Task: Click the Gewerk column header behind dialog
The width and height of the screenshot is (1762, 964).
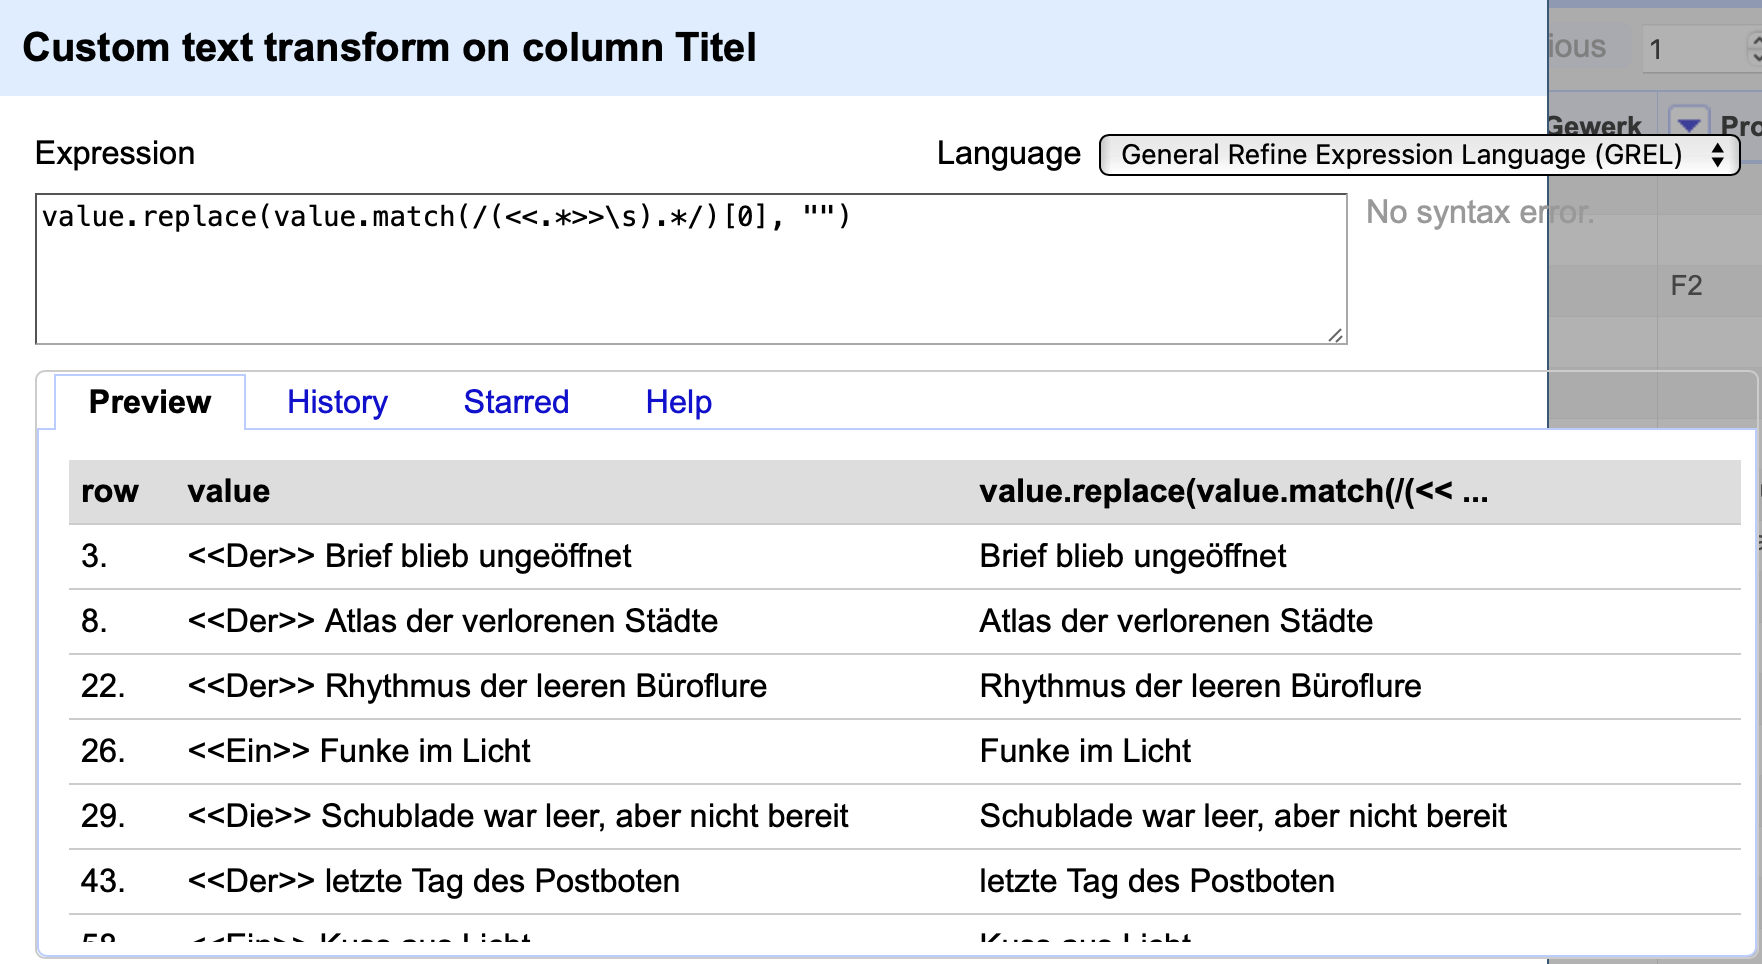Action: [x=1595, y=126]
